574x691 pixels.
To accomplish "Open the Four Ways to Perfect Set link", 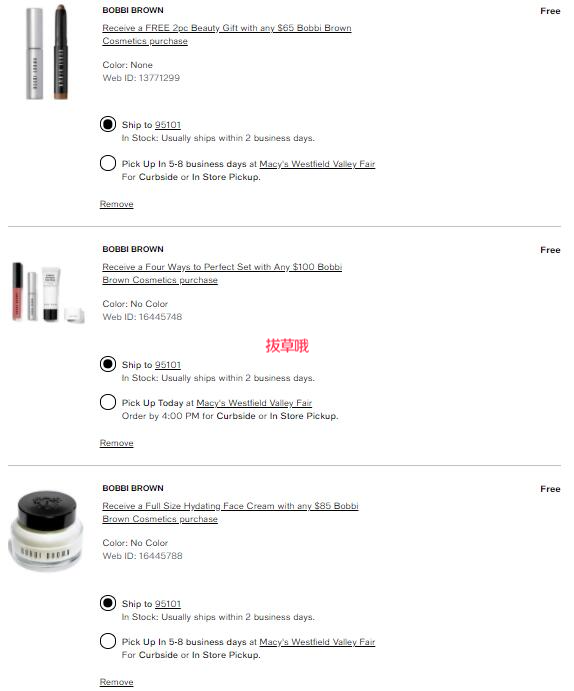I will [x=222, y=273].
